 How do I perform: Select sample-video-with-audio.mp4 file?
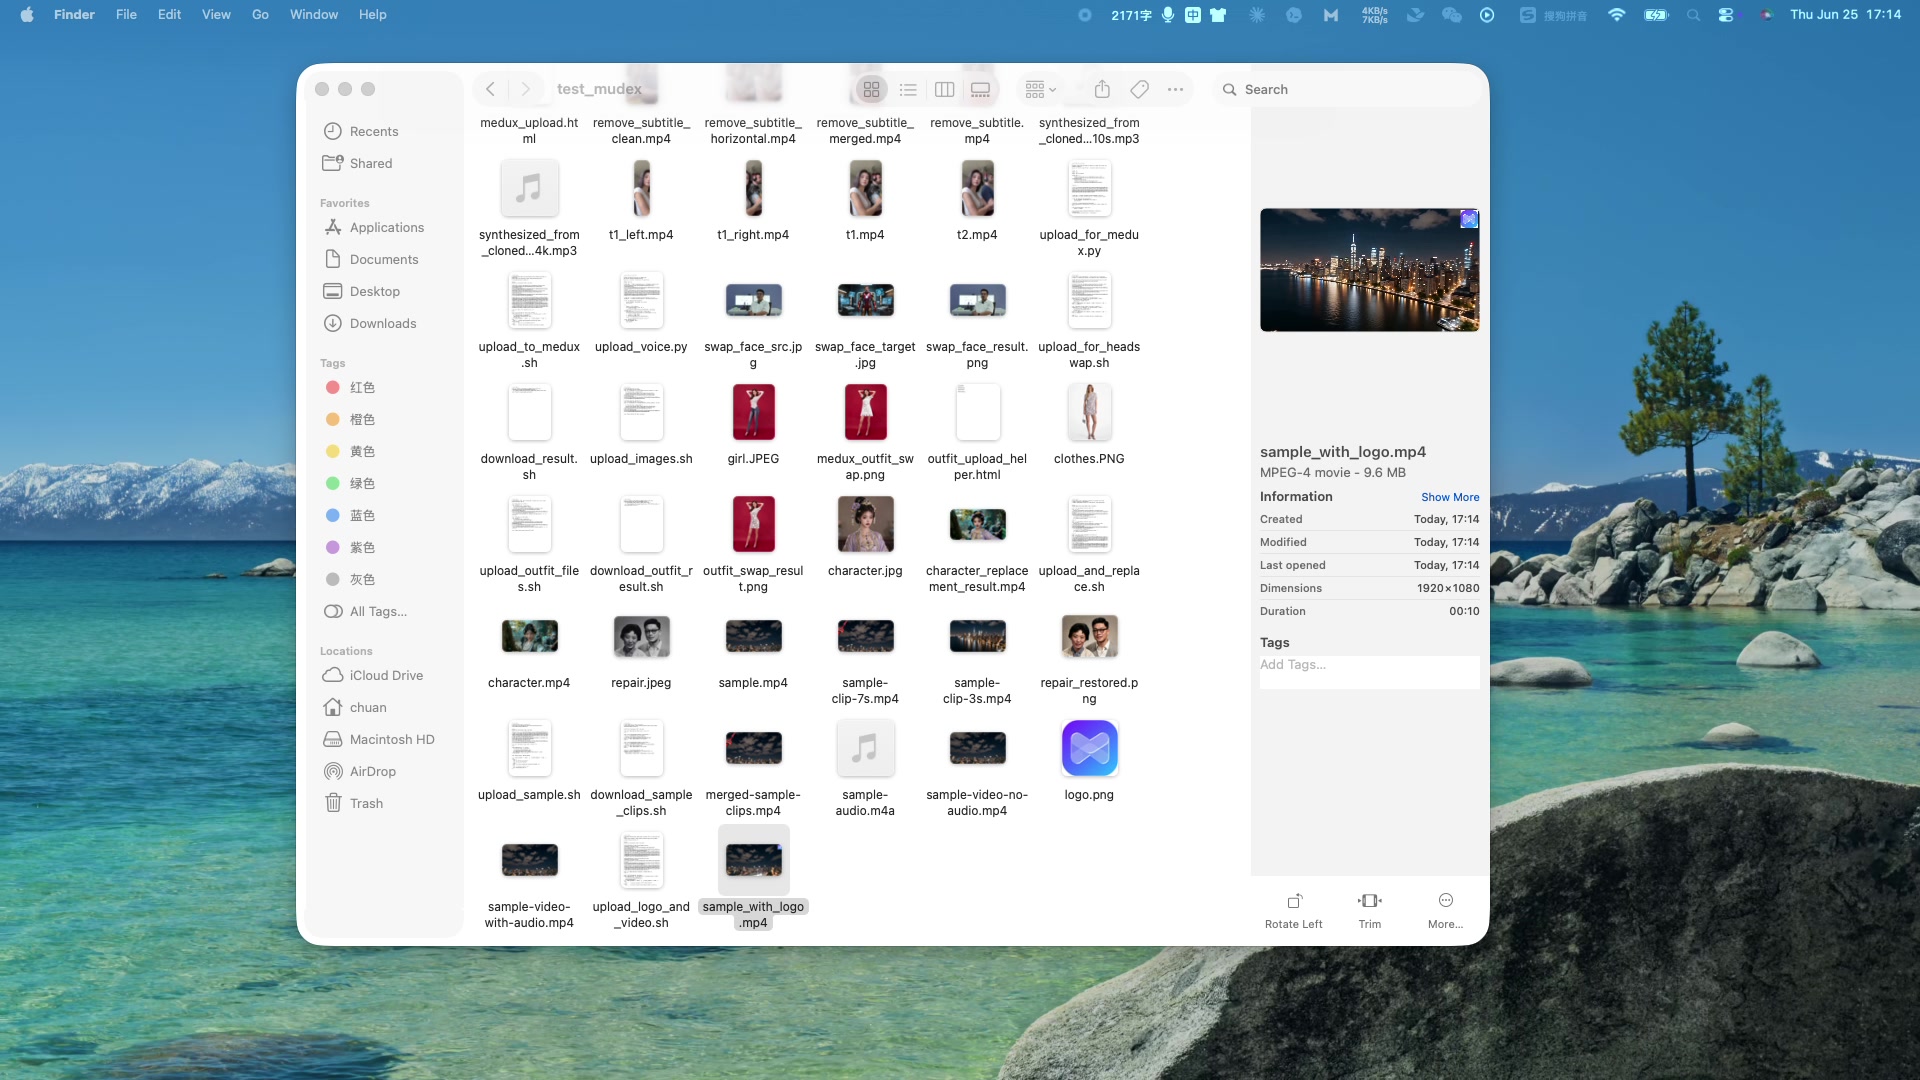click(529, 861)
